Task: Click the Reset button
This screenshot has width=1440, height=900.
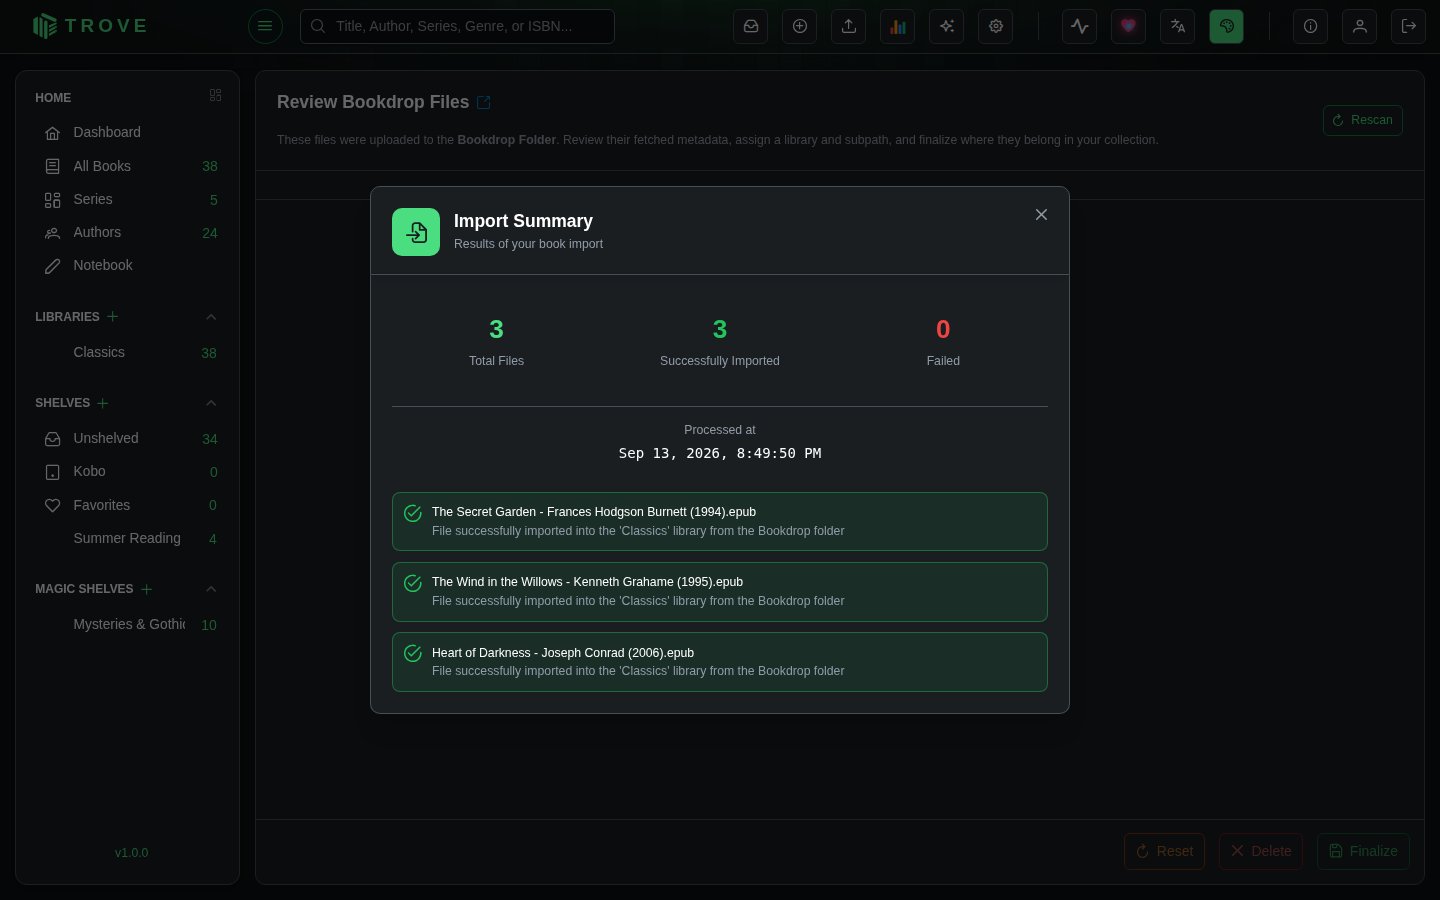Action: (x=1164, y=851)
